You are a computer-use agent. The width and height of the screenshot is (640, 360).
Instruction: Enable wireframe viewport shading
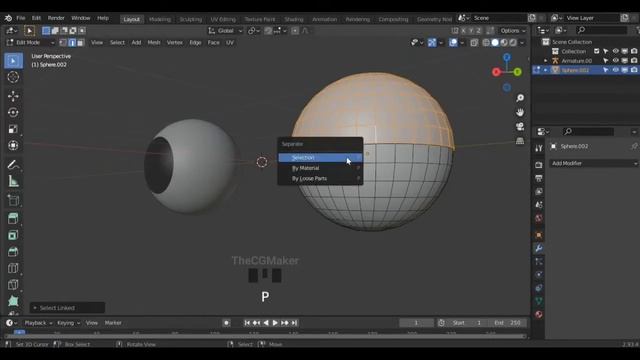pyautogui.click(x=486, y=42)
